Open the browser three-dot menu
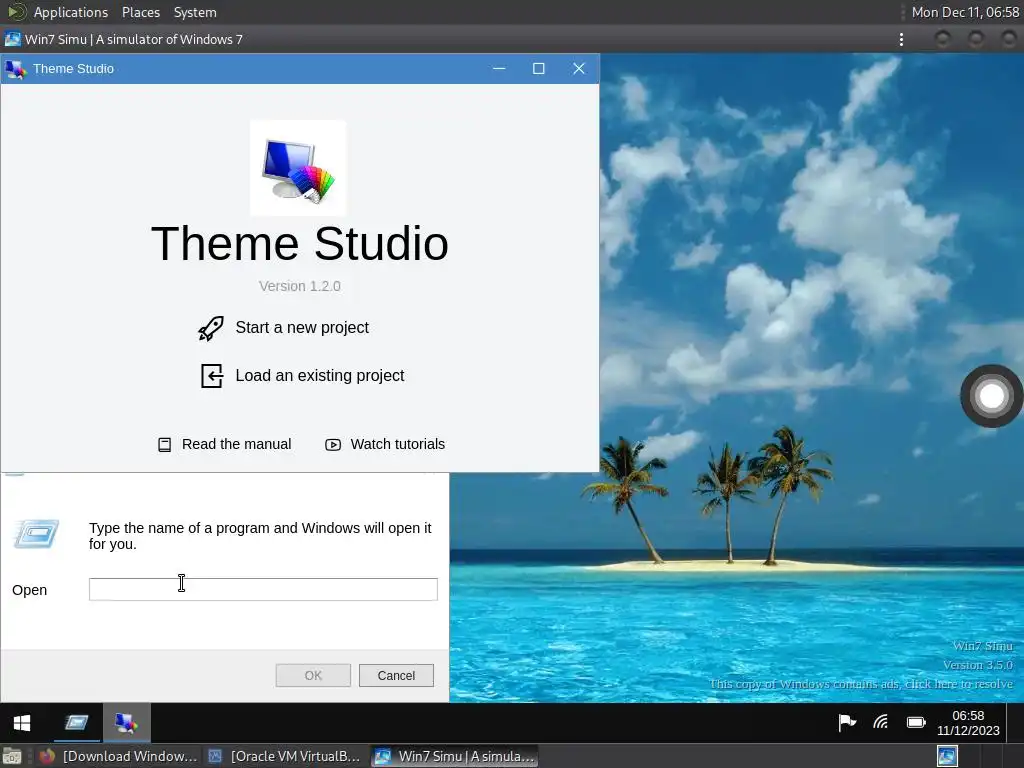The height and width of the screenshot is (768, 1024). (x=901, y=40)
